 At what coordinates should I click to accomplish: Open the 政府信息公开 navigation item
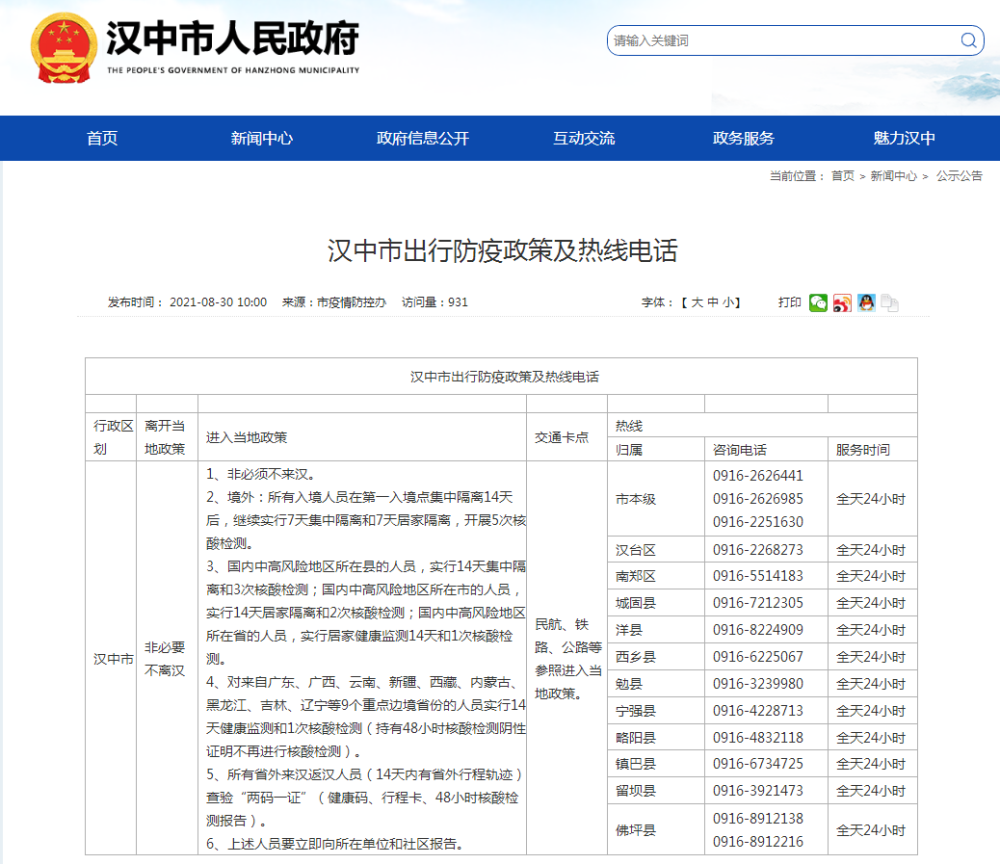pos(423,138)
